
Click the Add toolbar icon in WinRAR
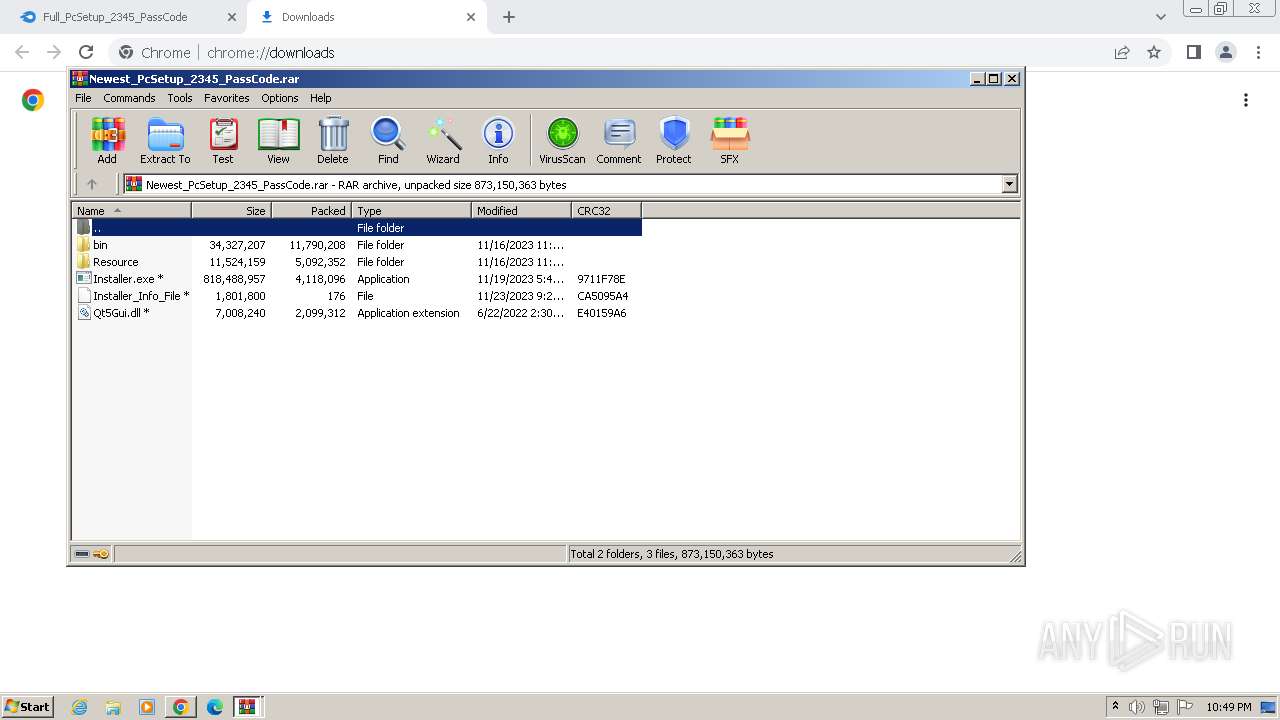pyautogui.click(x=107, y=141)
